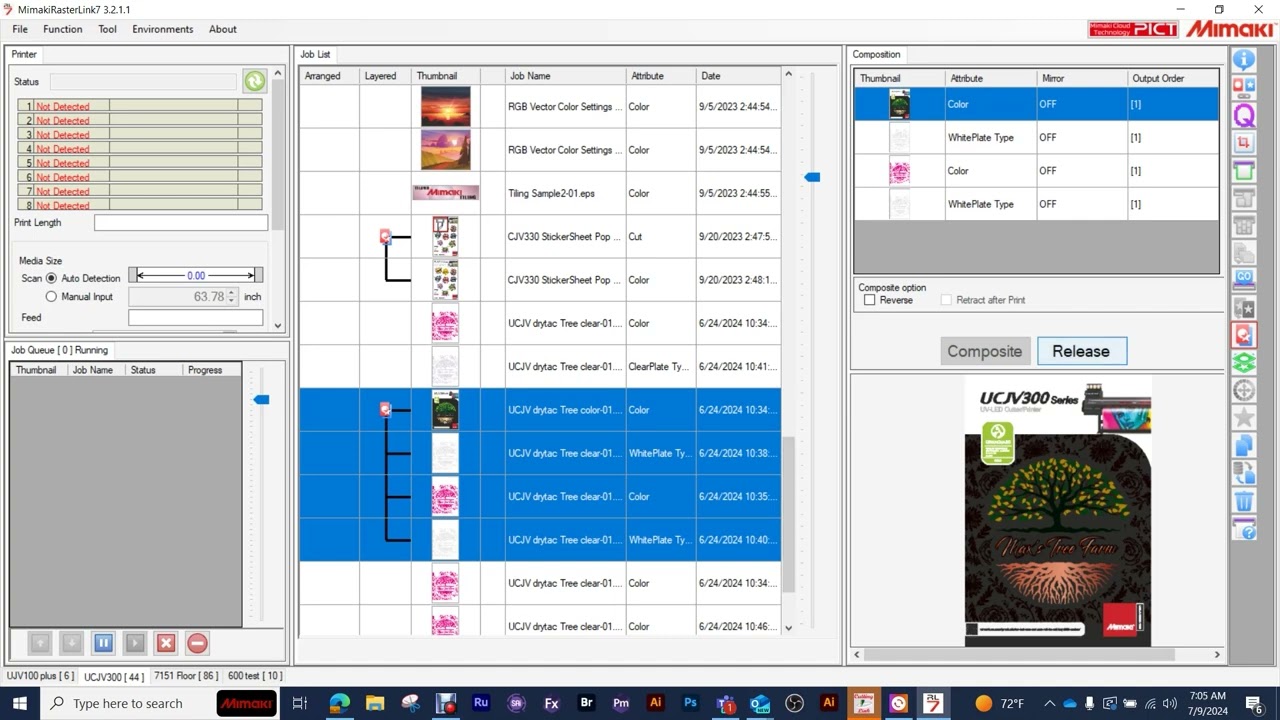Image resolution: width=1280 pixels, height=720 pixels.
Task: Select Manual Input radio button
Action: click(51, 297)
